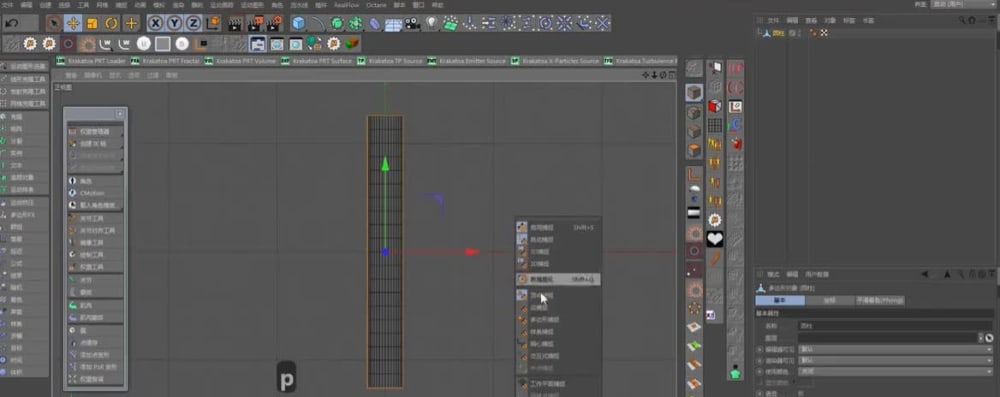This screenshot has height=397, width=1000.
Task: Click the red X axis arrow handle
Action: pos(473,252)
